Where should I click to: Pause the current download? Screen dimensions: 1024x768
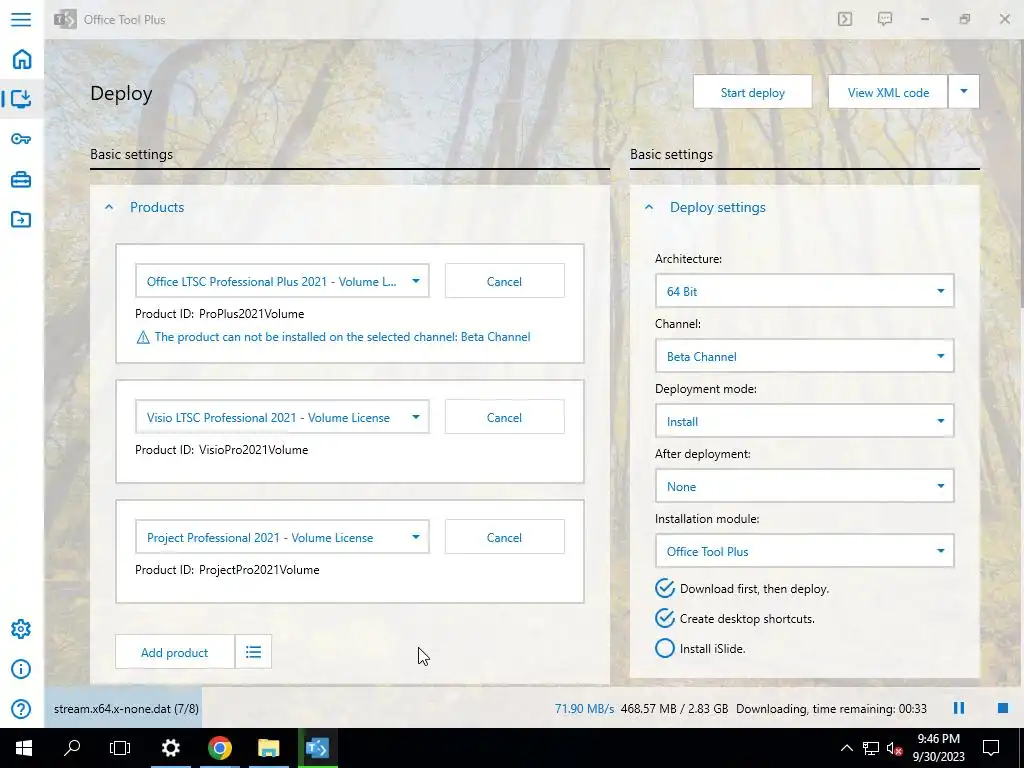[x=959, y=708]
